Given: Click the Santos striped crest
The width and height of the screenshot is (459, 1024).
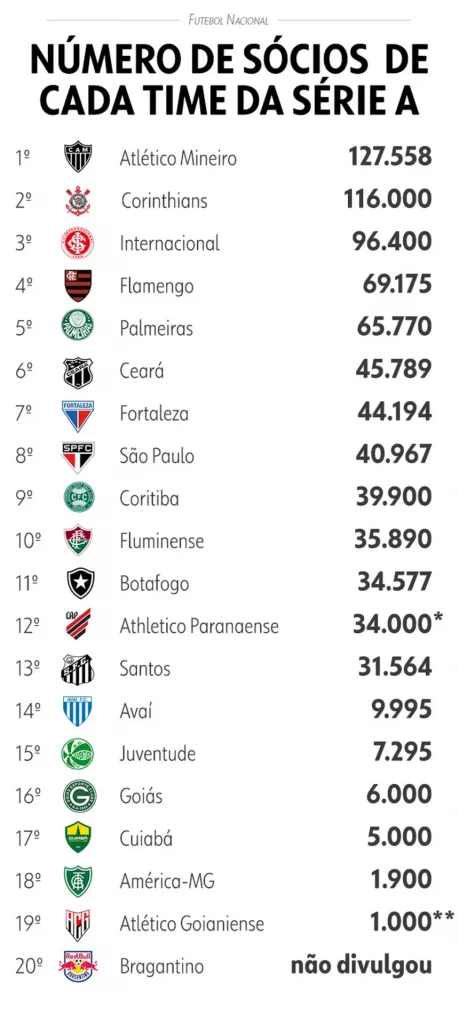Looking at the screenshot, I should click(78, 669).
